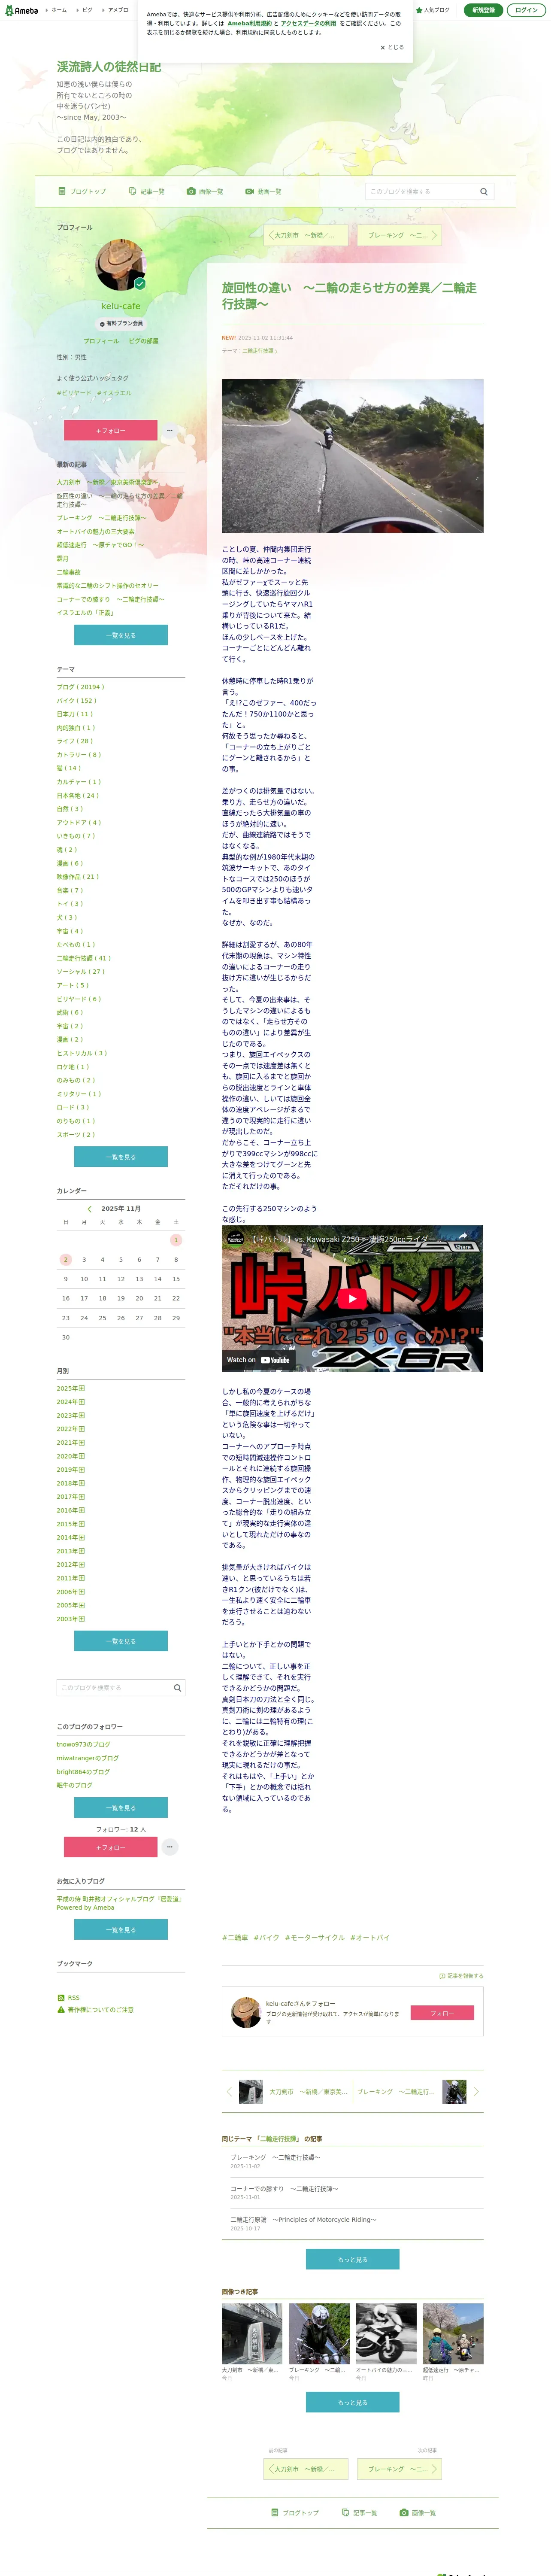This screenshot has width=551, height=2576.
Task: Click the Ameba logo in the header
Action: point(21,10)
